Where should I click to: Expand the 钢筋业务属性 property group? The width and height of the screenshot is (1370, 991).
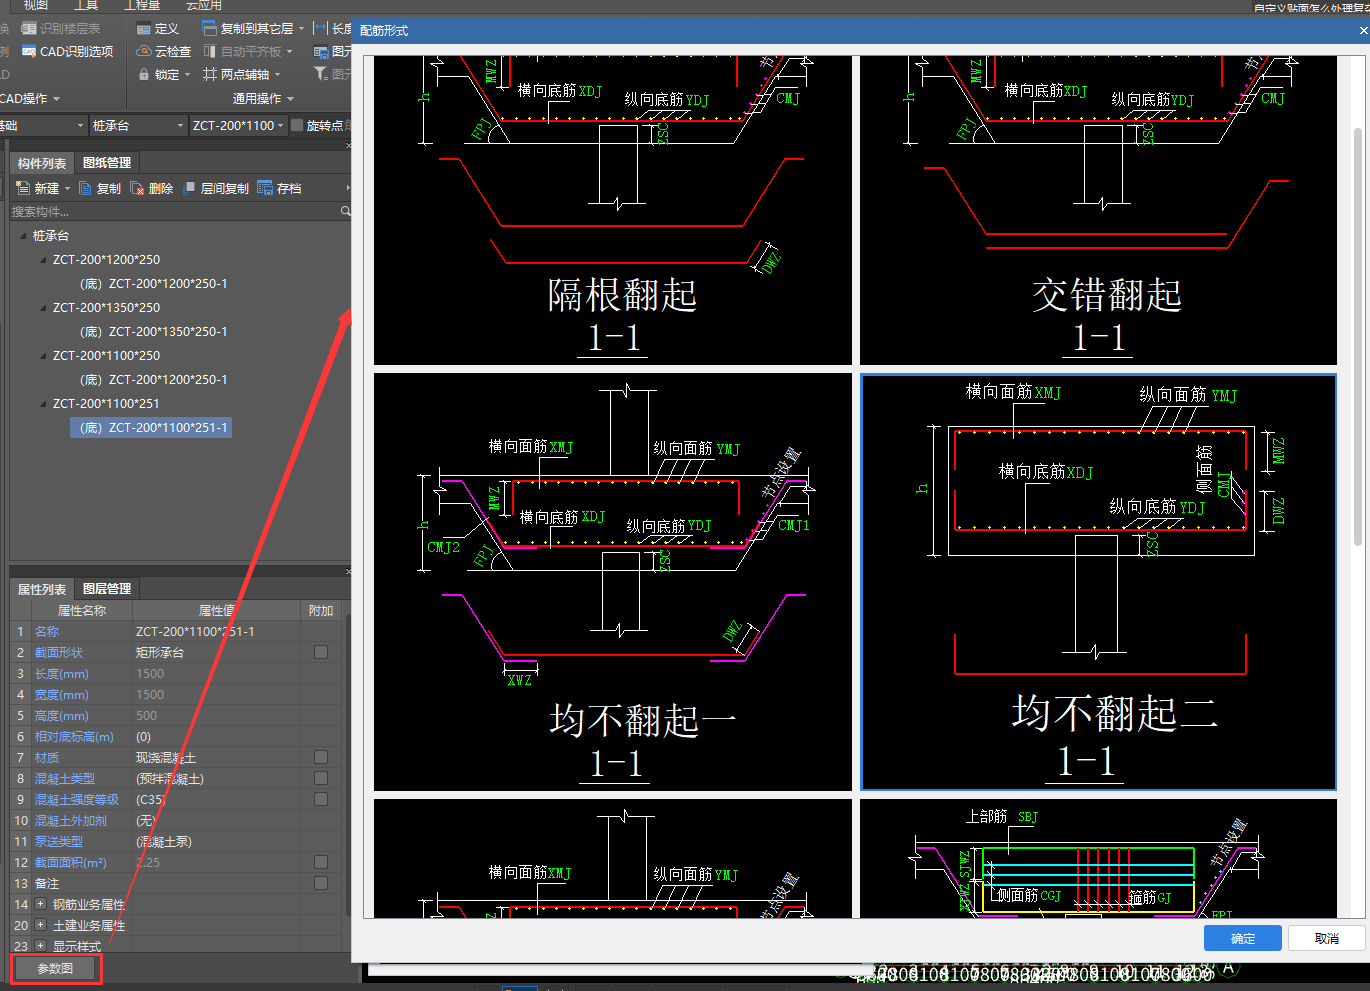[x=41, y=904]
